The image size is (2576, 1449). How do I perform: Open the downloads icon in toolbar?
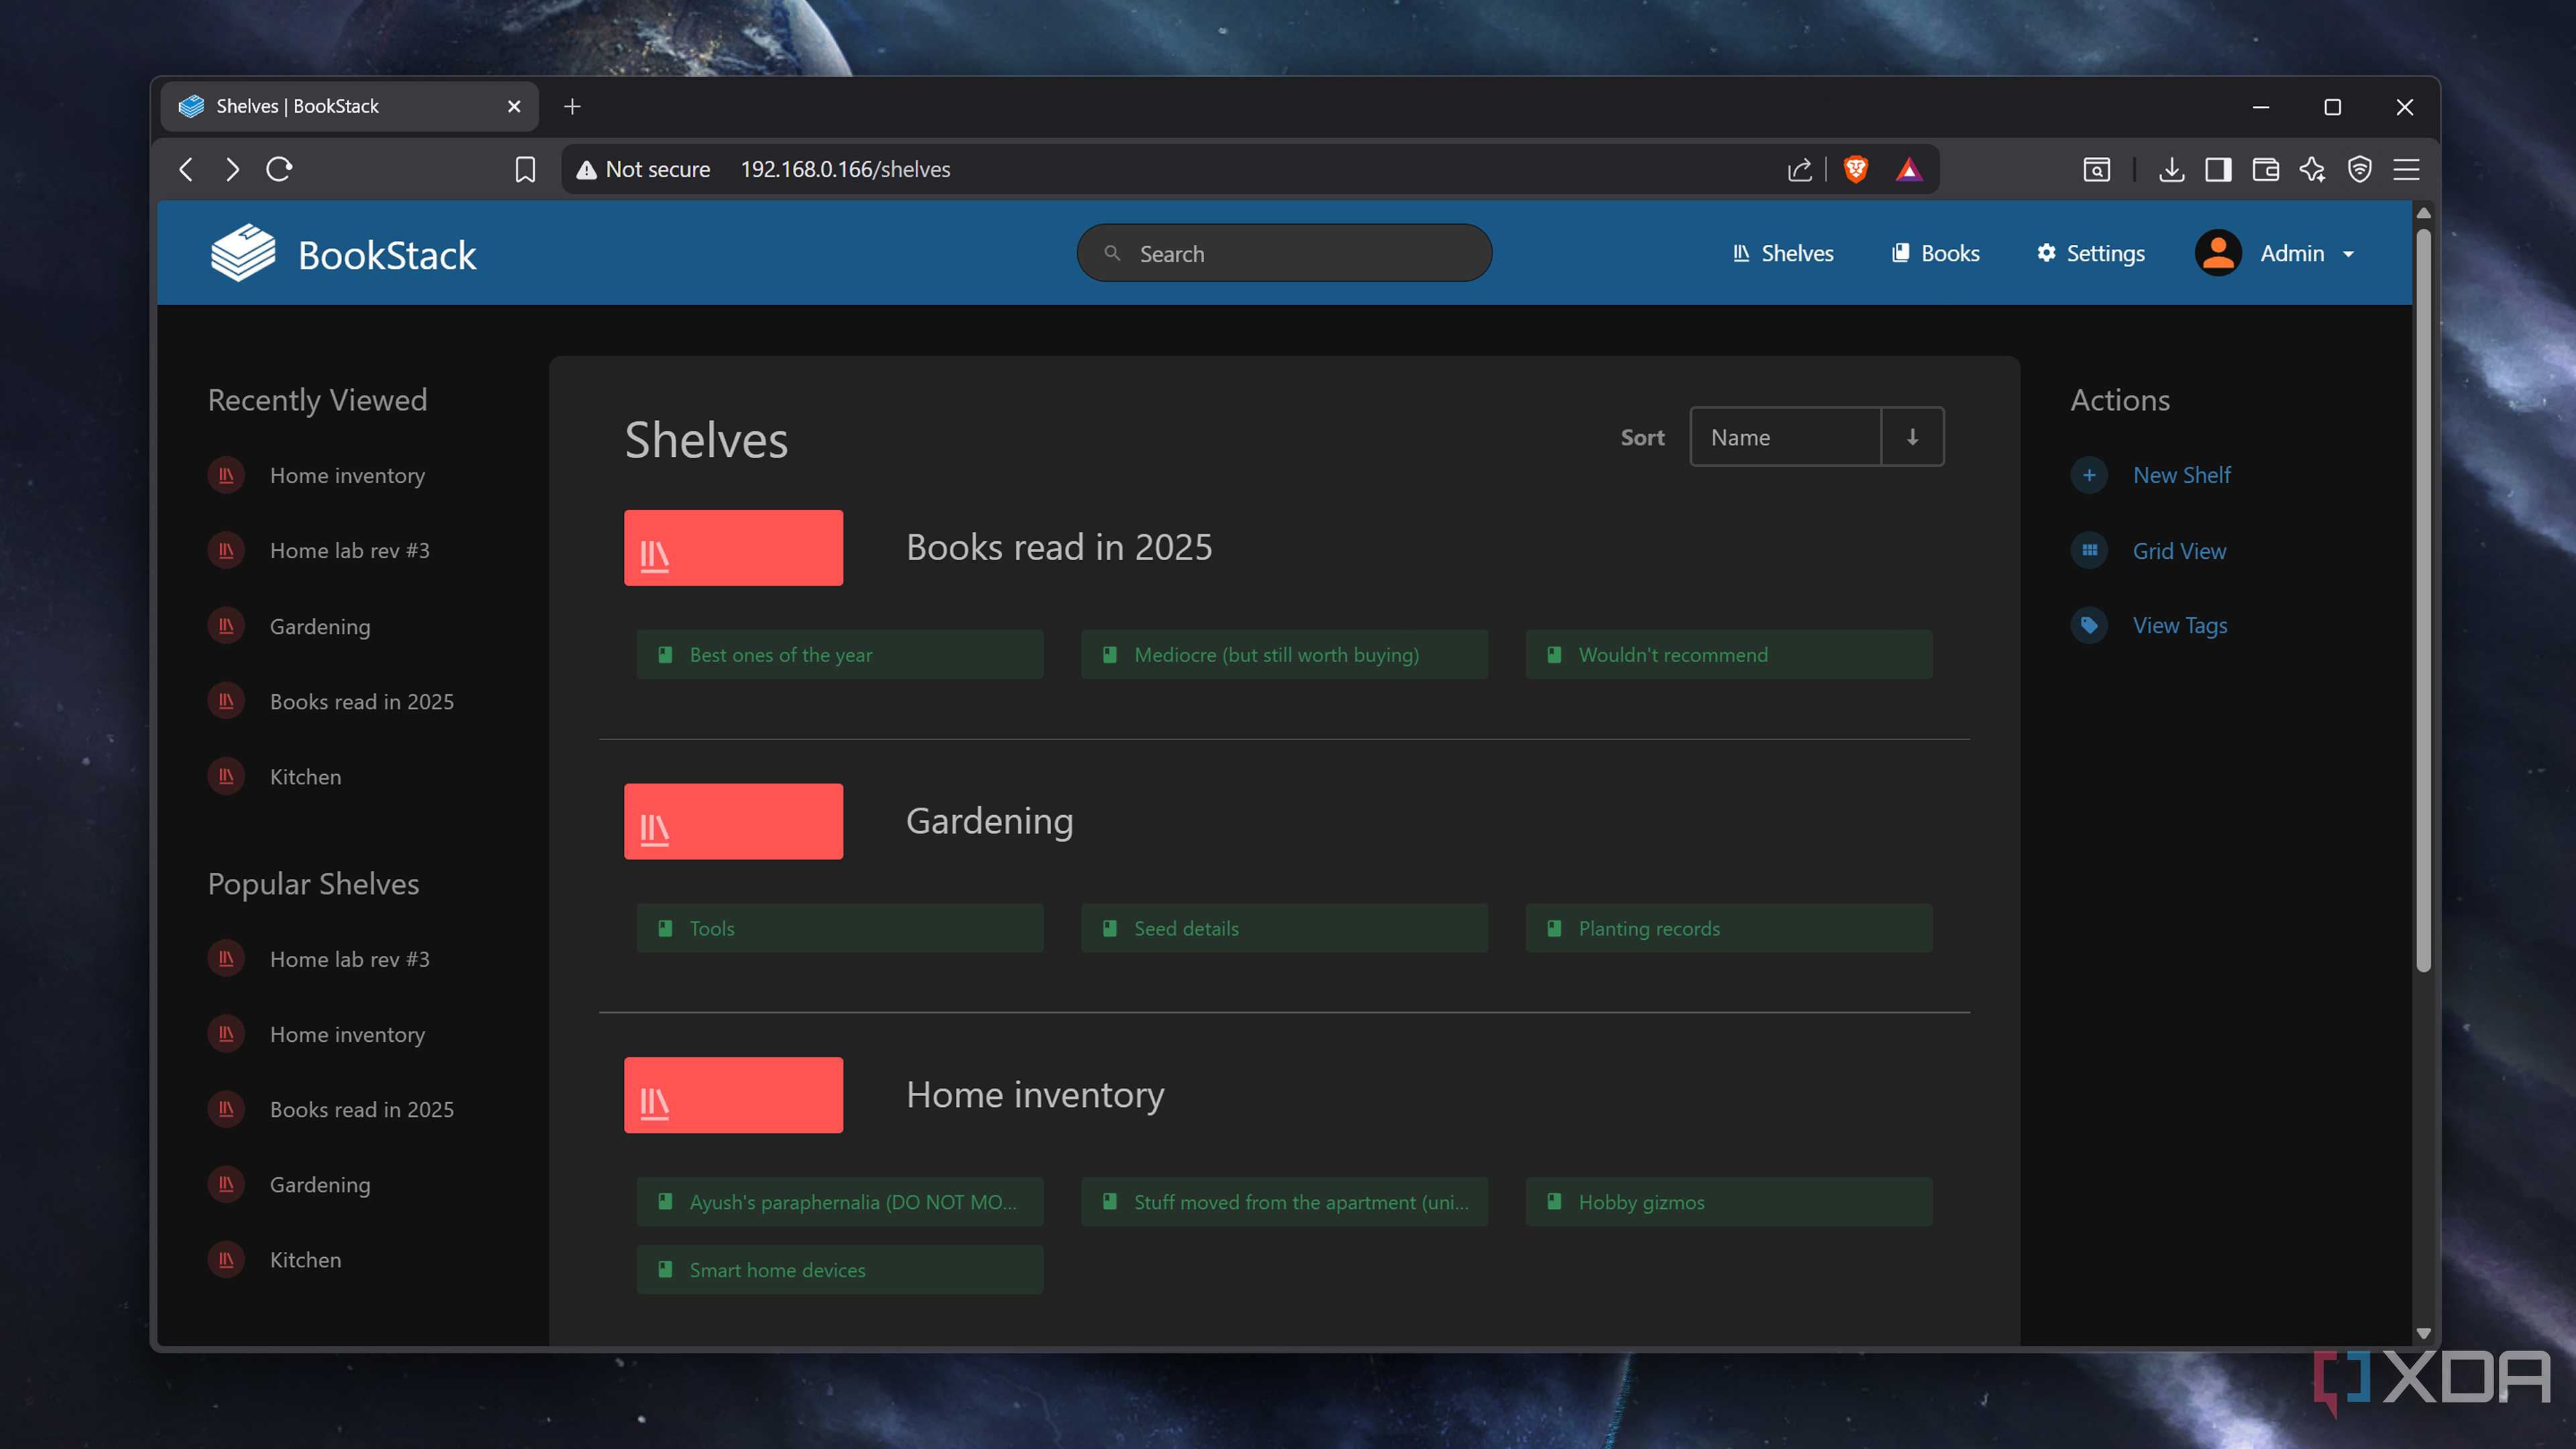click(2171, 169)
